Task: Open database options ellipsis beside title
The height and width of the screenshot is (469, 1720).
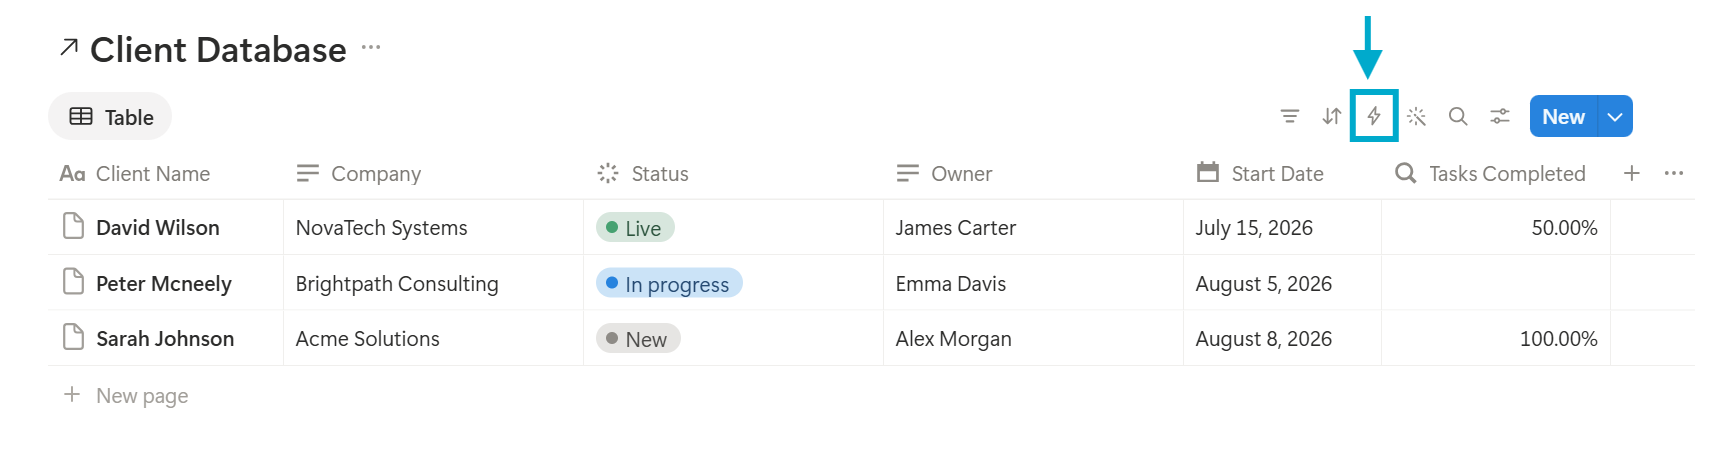Action: point(371,47)
